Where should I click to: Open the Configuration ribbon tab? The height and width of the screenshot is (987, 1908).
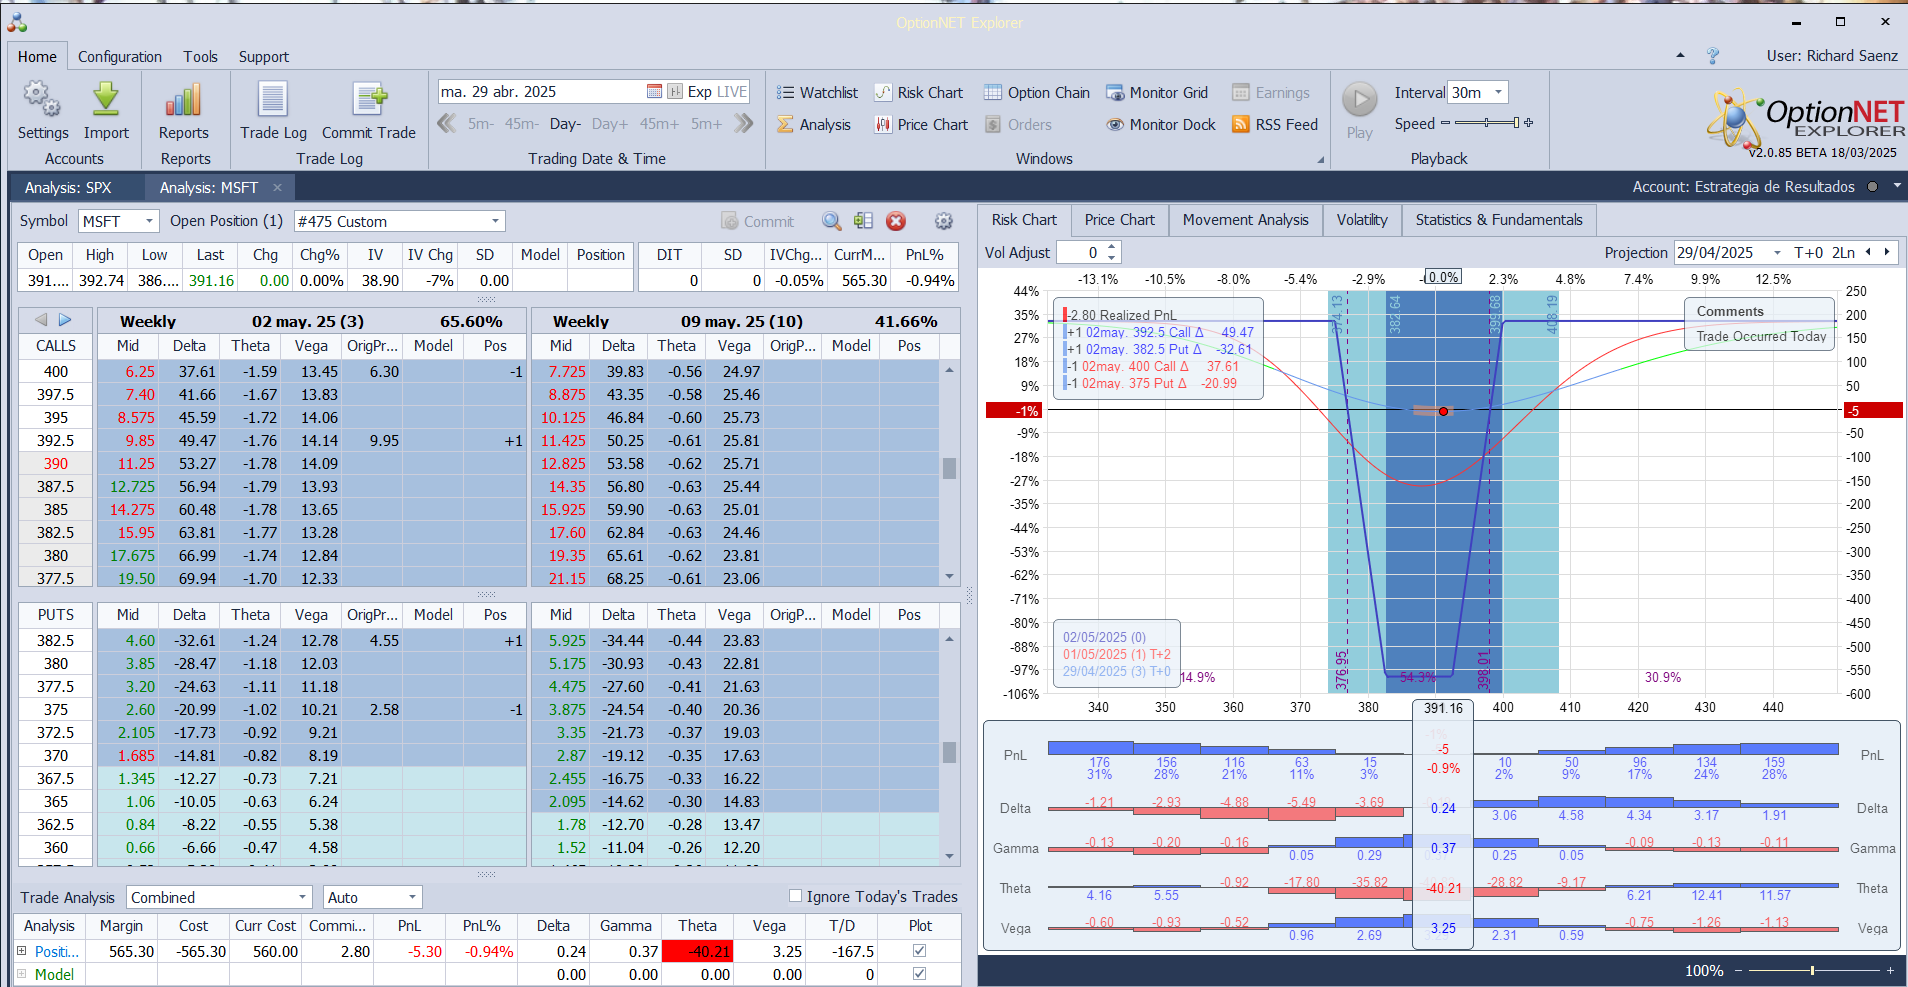(120, 57)
